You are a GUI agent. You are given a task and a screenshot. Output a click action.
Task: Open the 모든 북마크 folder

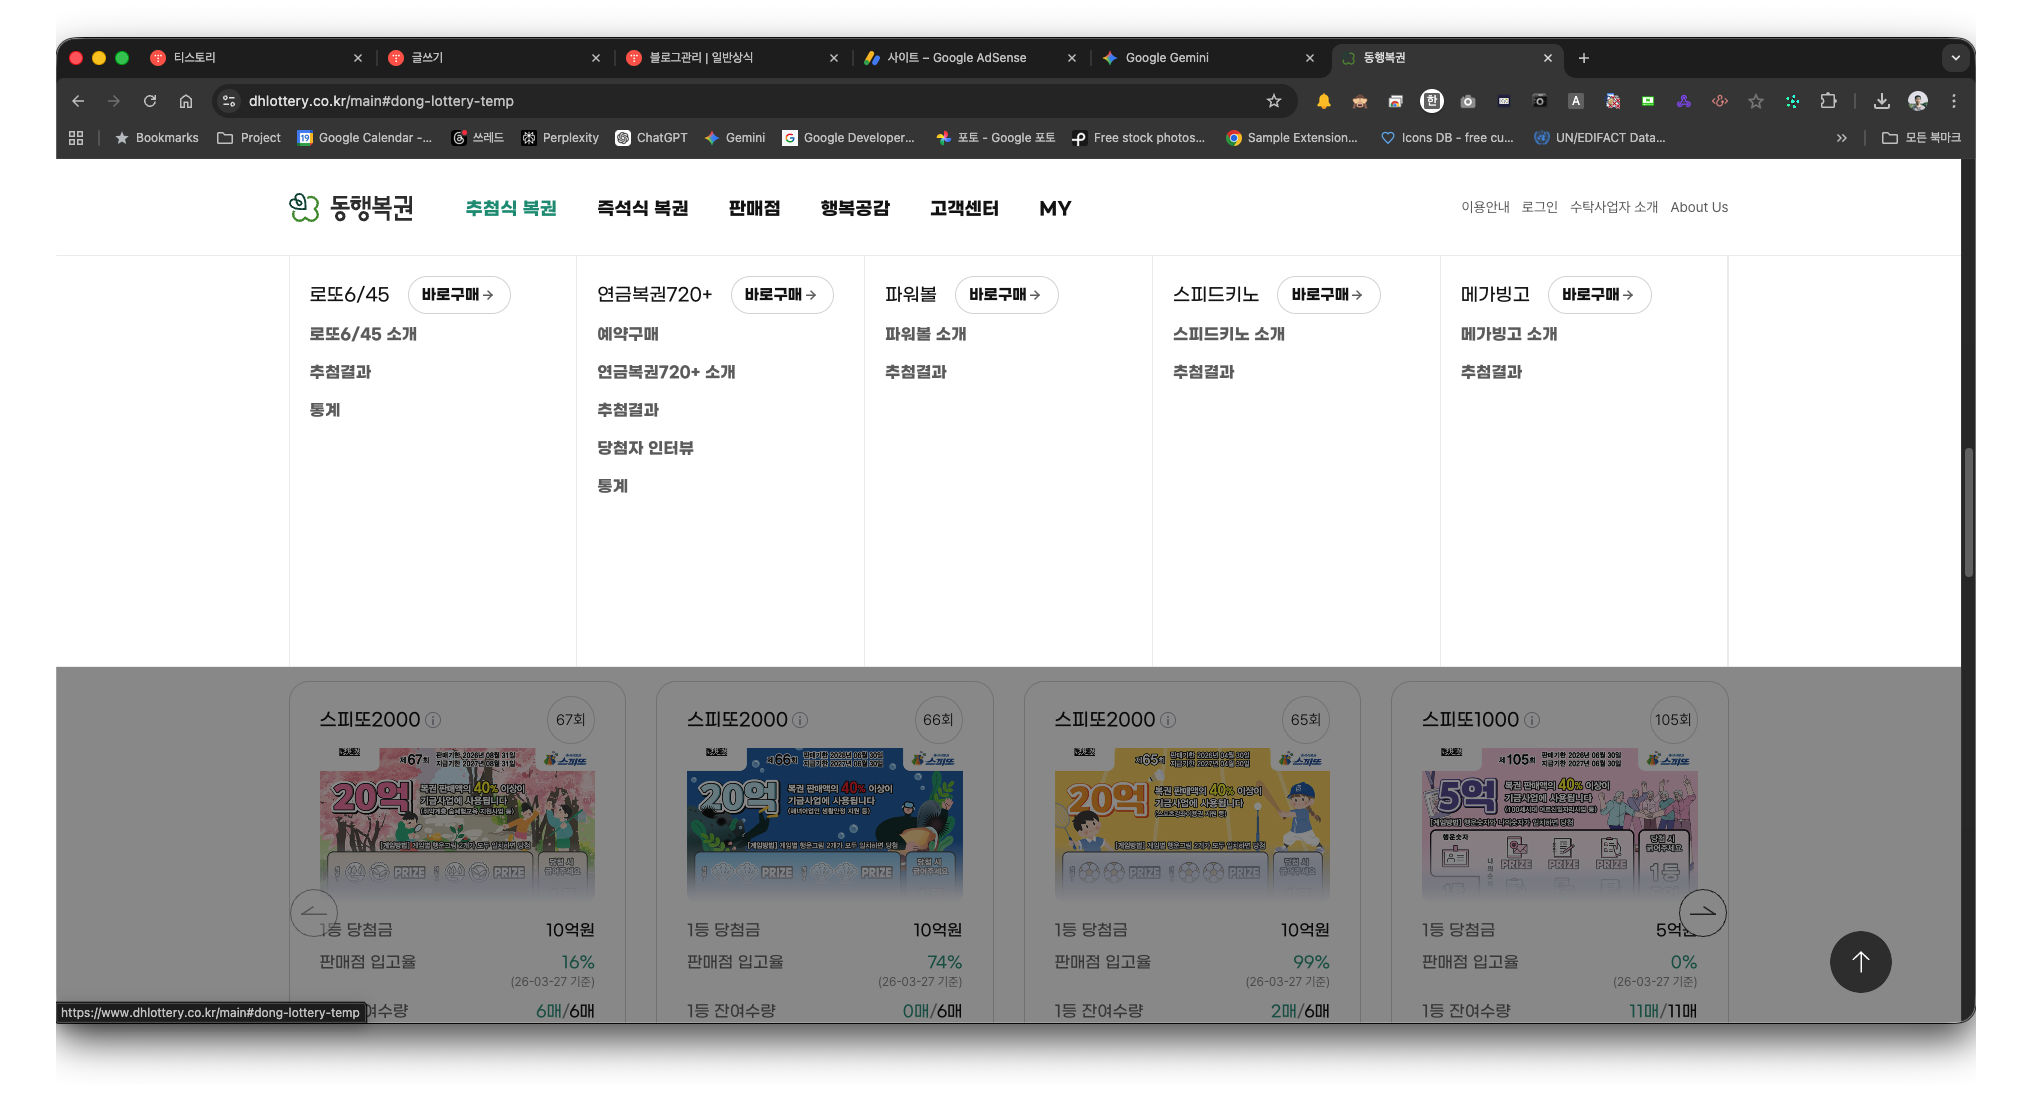[1921, 138]
